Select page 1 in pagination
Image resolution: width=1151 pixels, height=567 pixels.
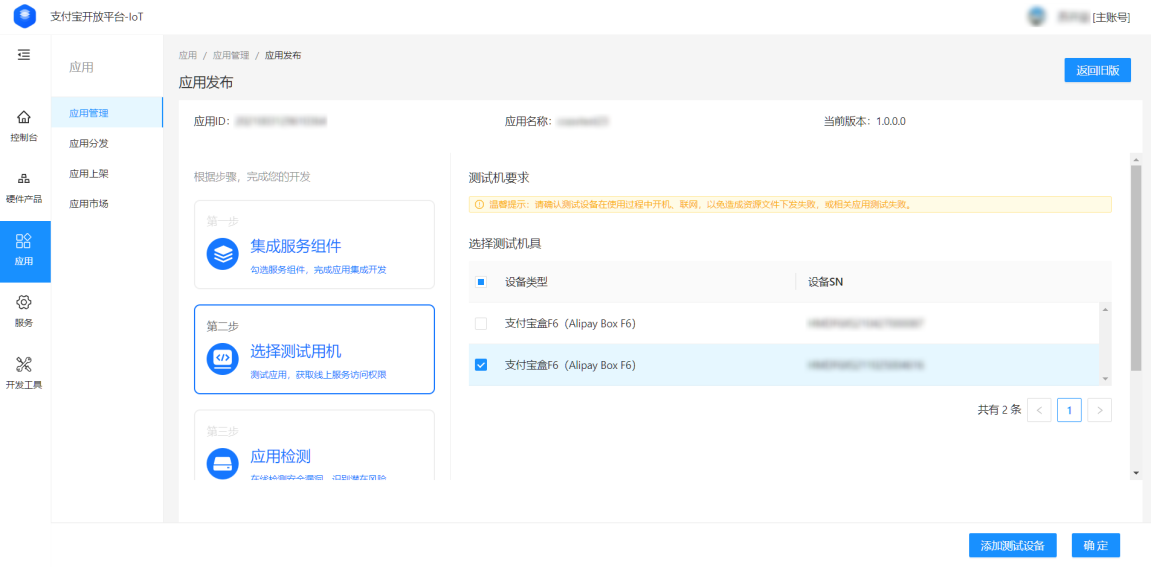click(x=1070, y=411)
